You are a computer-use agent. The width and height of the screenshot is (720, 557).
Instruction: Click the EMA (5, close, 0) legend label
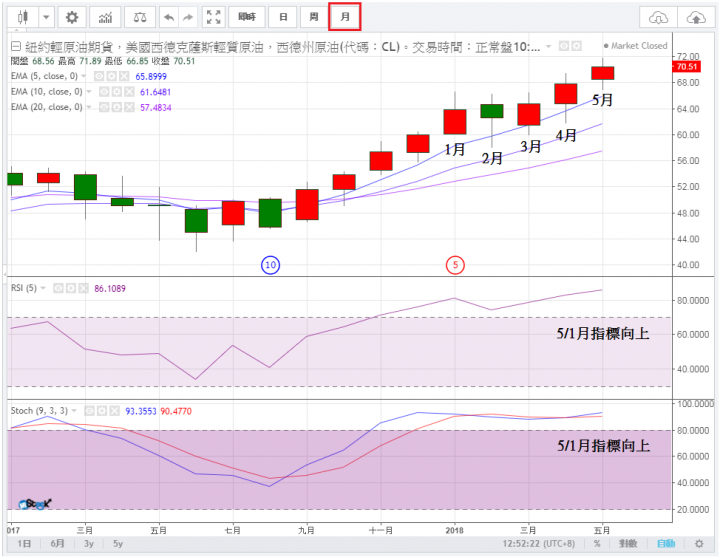(x=45, y=76)
